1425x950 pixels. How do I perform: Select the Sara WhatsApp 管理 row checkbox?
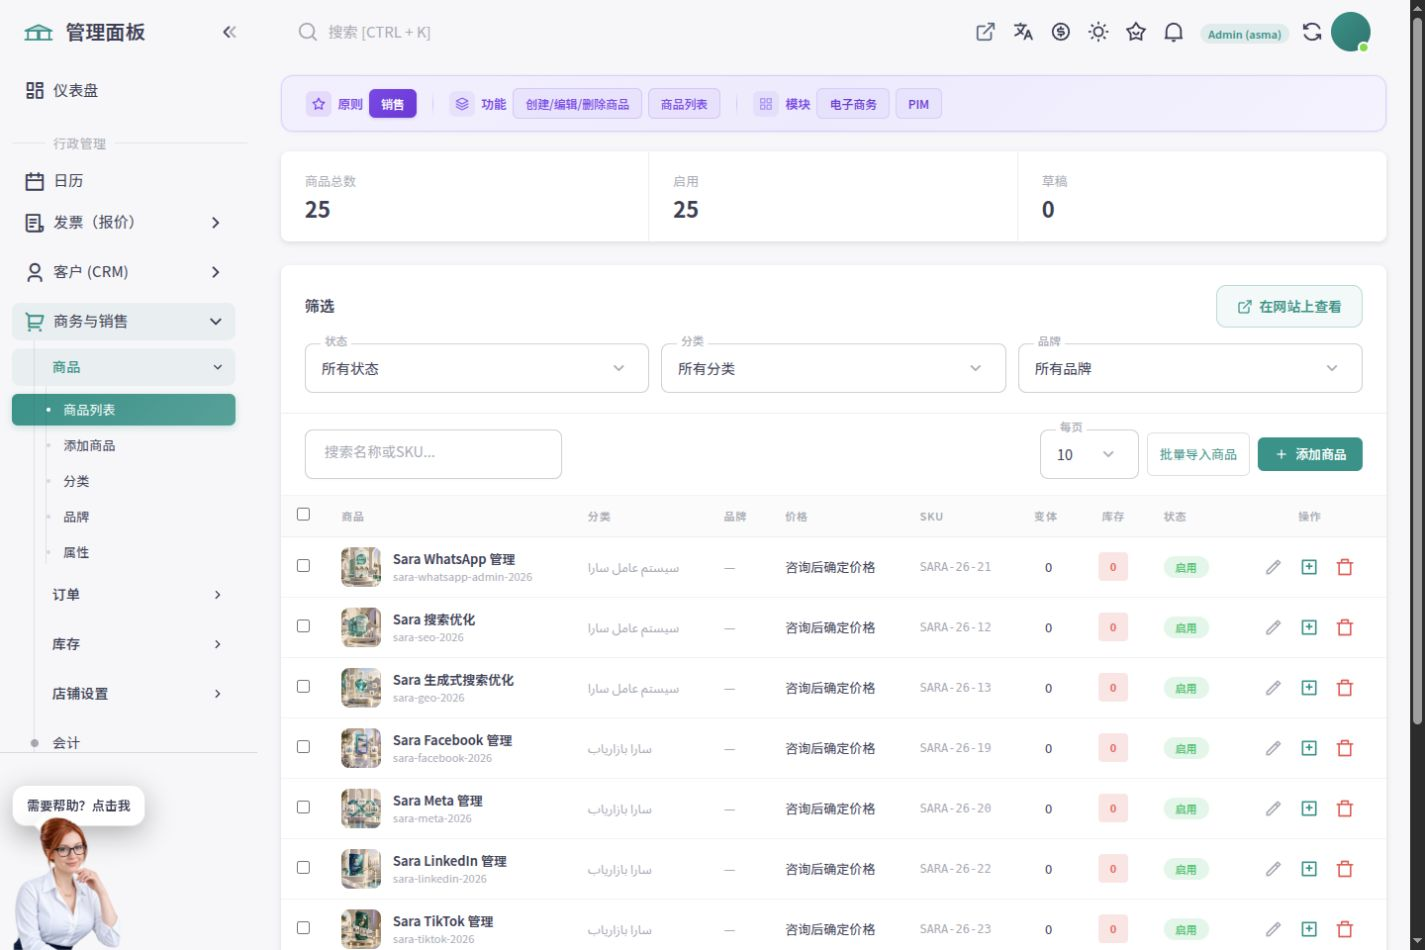click(x=304, y=565)
